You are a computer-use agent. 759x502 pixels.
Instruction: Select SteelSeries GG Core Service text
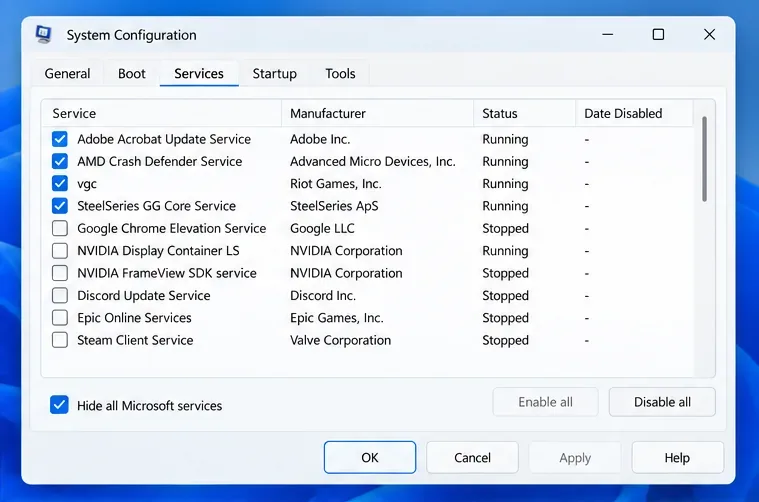tap(156, 206)
